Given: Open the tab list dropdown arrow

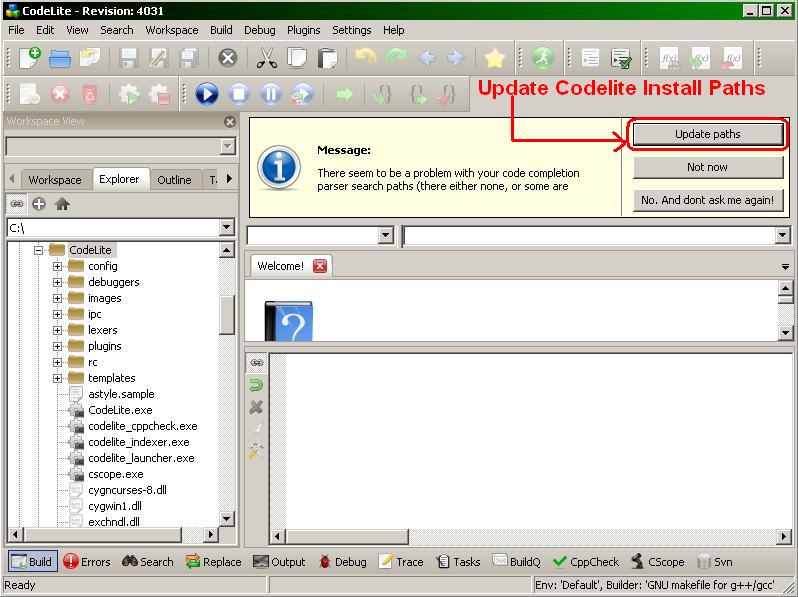Looking at the screenshot, I should [785, 267].
